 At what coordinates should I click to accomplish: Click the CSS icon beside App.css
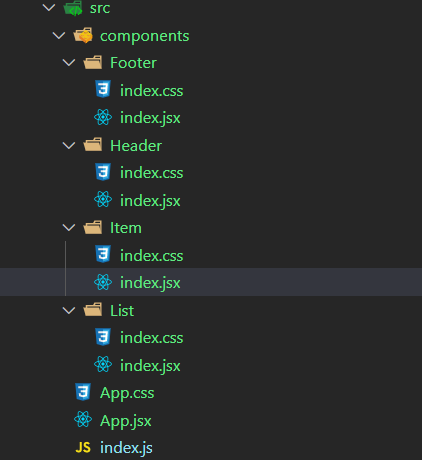pos(83,392)
